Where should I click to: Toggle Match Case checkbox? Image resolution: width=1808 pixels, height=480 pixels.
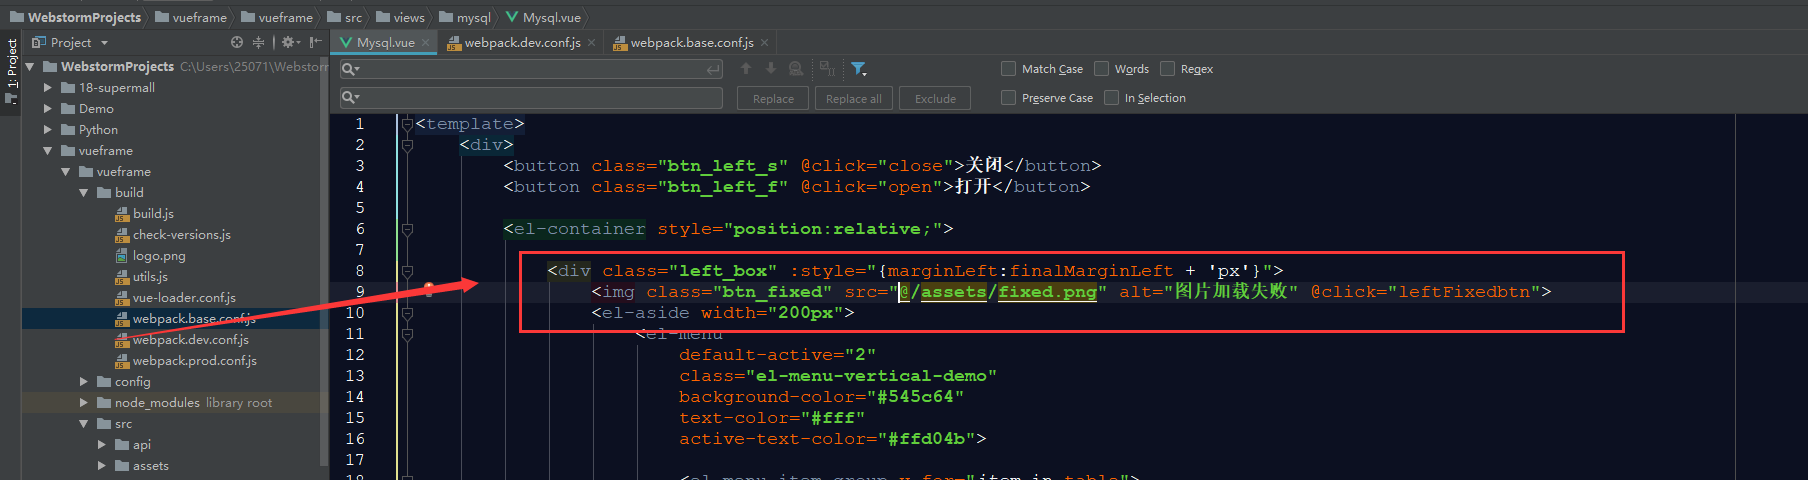[x=1008, y=68]
